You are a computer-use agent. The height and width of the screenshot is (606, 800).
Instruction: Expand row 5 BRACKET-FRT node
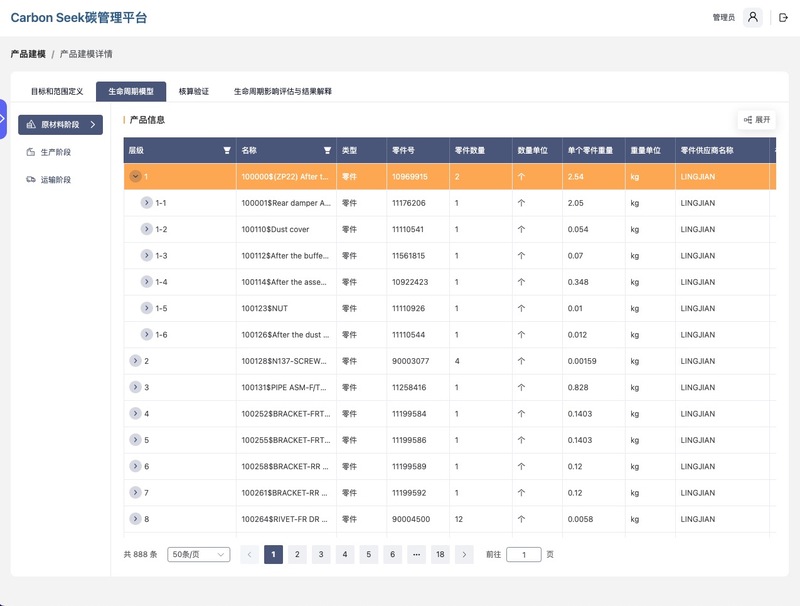[135, 440]
